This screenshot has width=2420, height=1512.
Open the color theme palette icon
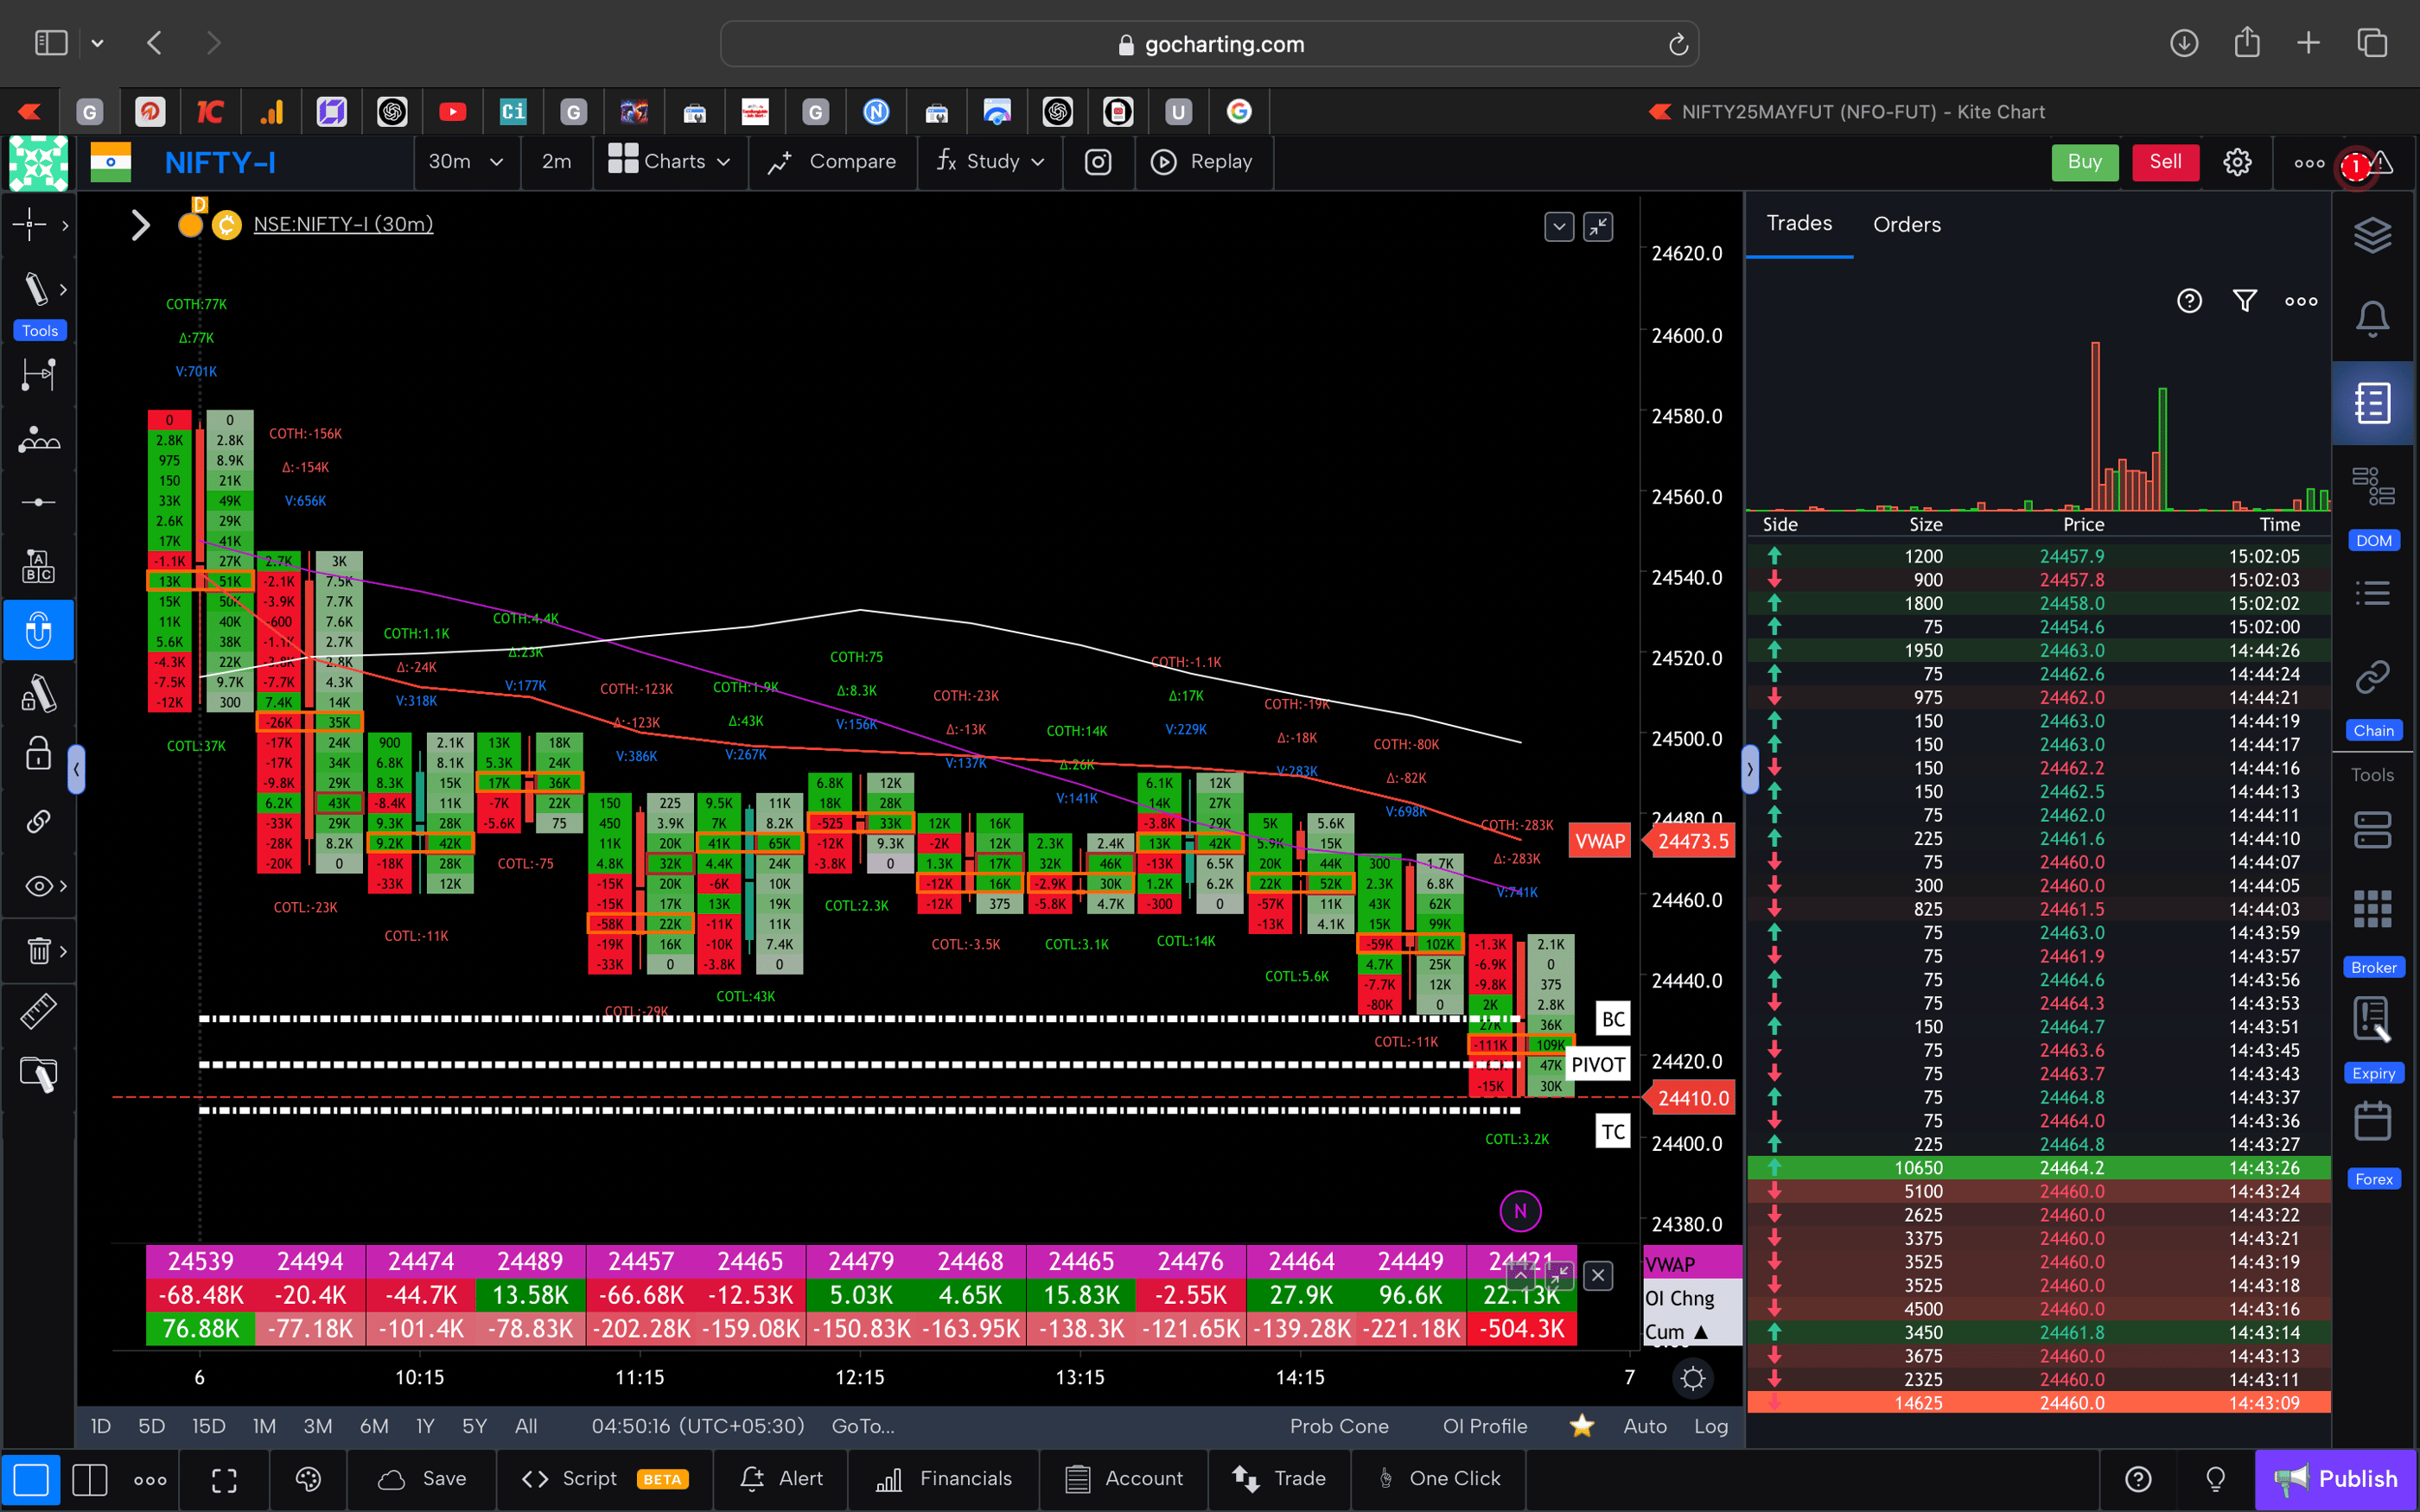point(308,1479)
